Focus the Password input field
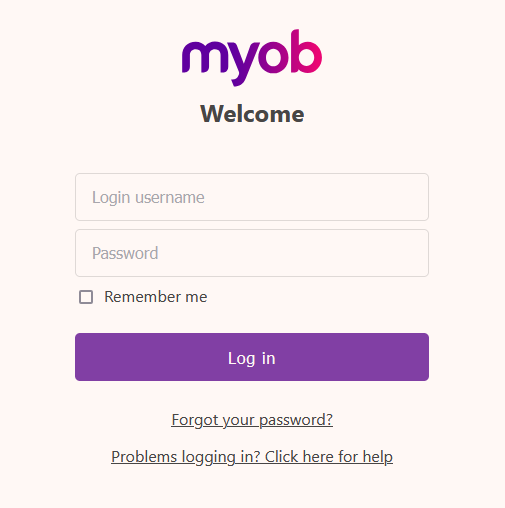This screenshot has height=508, width=505. 252,253
